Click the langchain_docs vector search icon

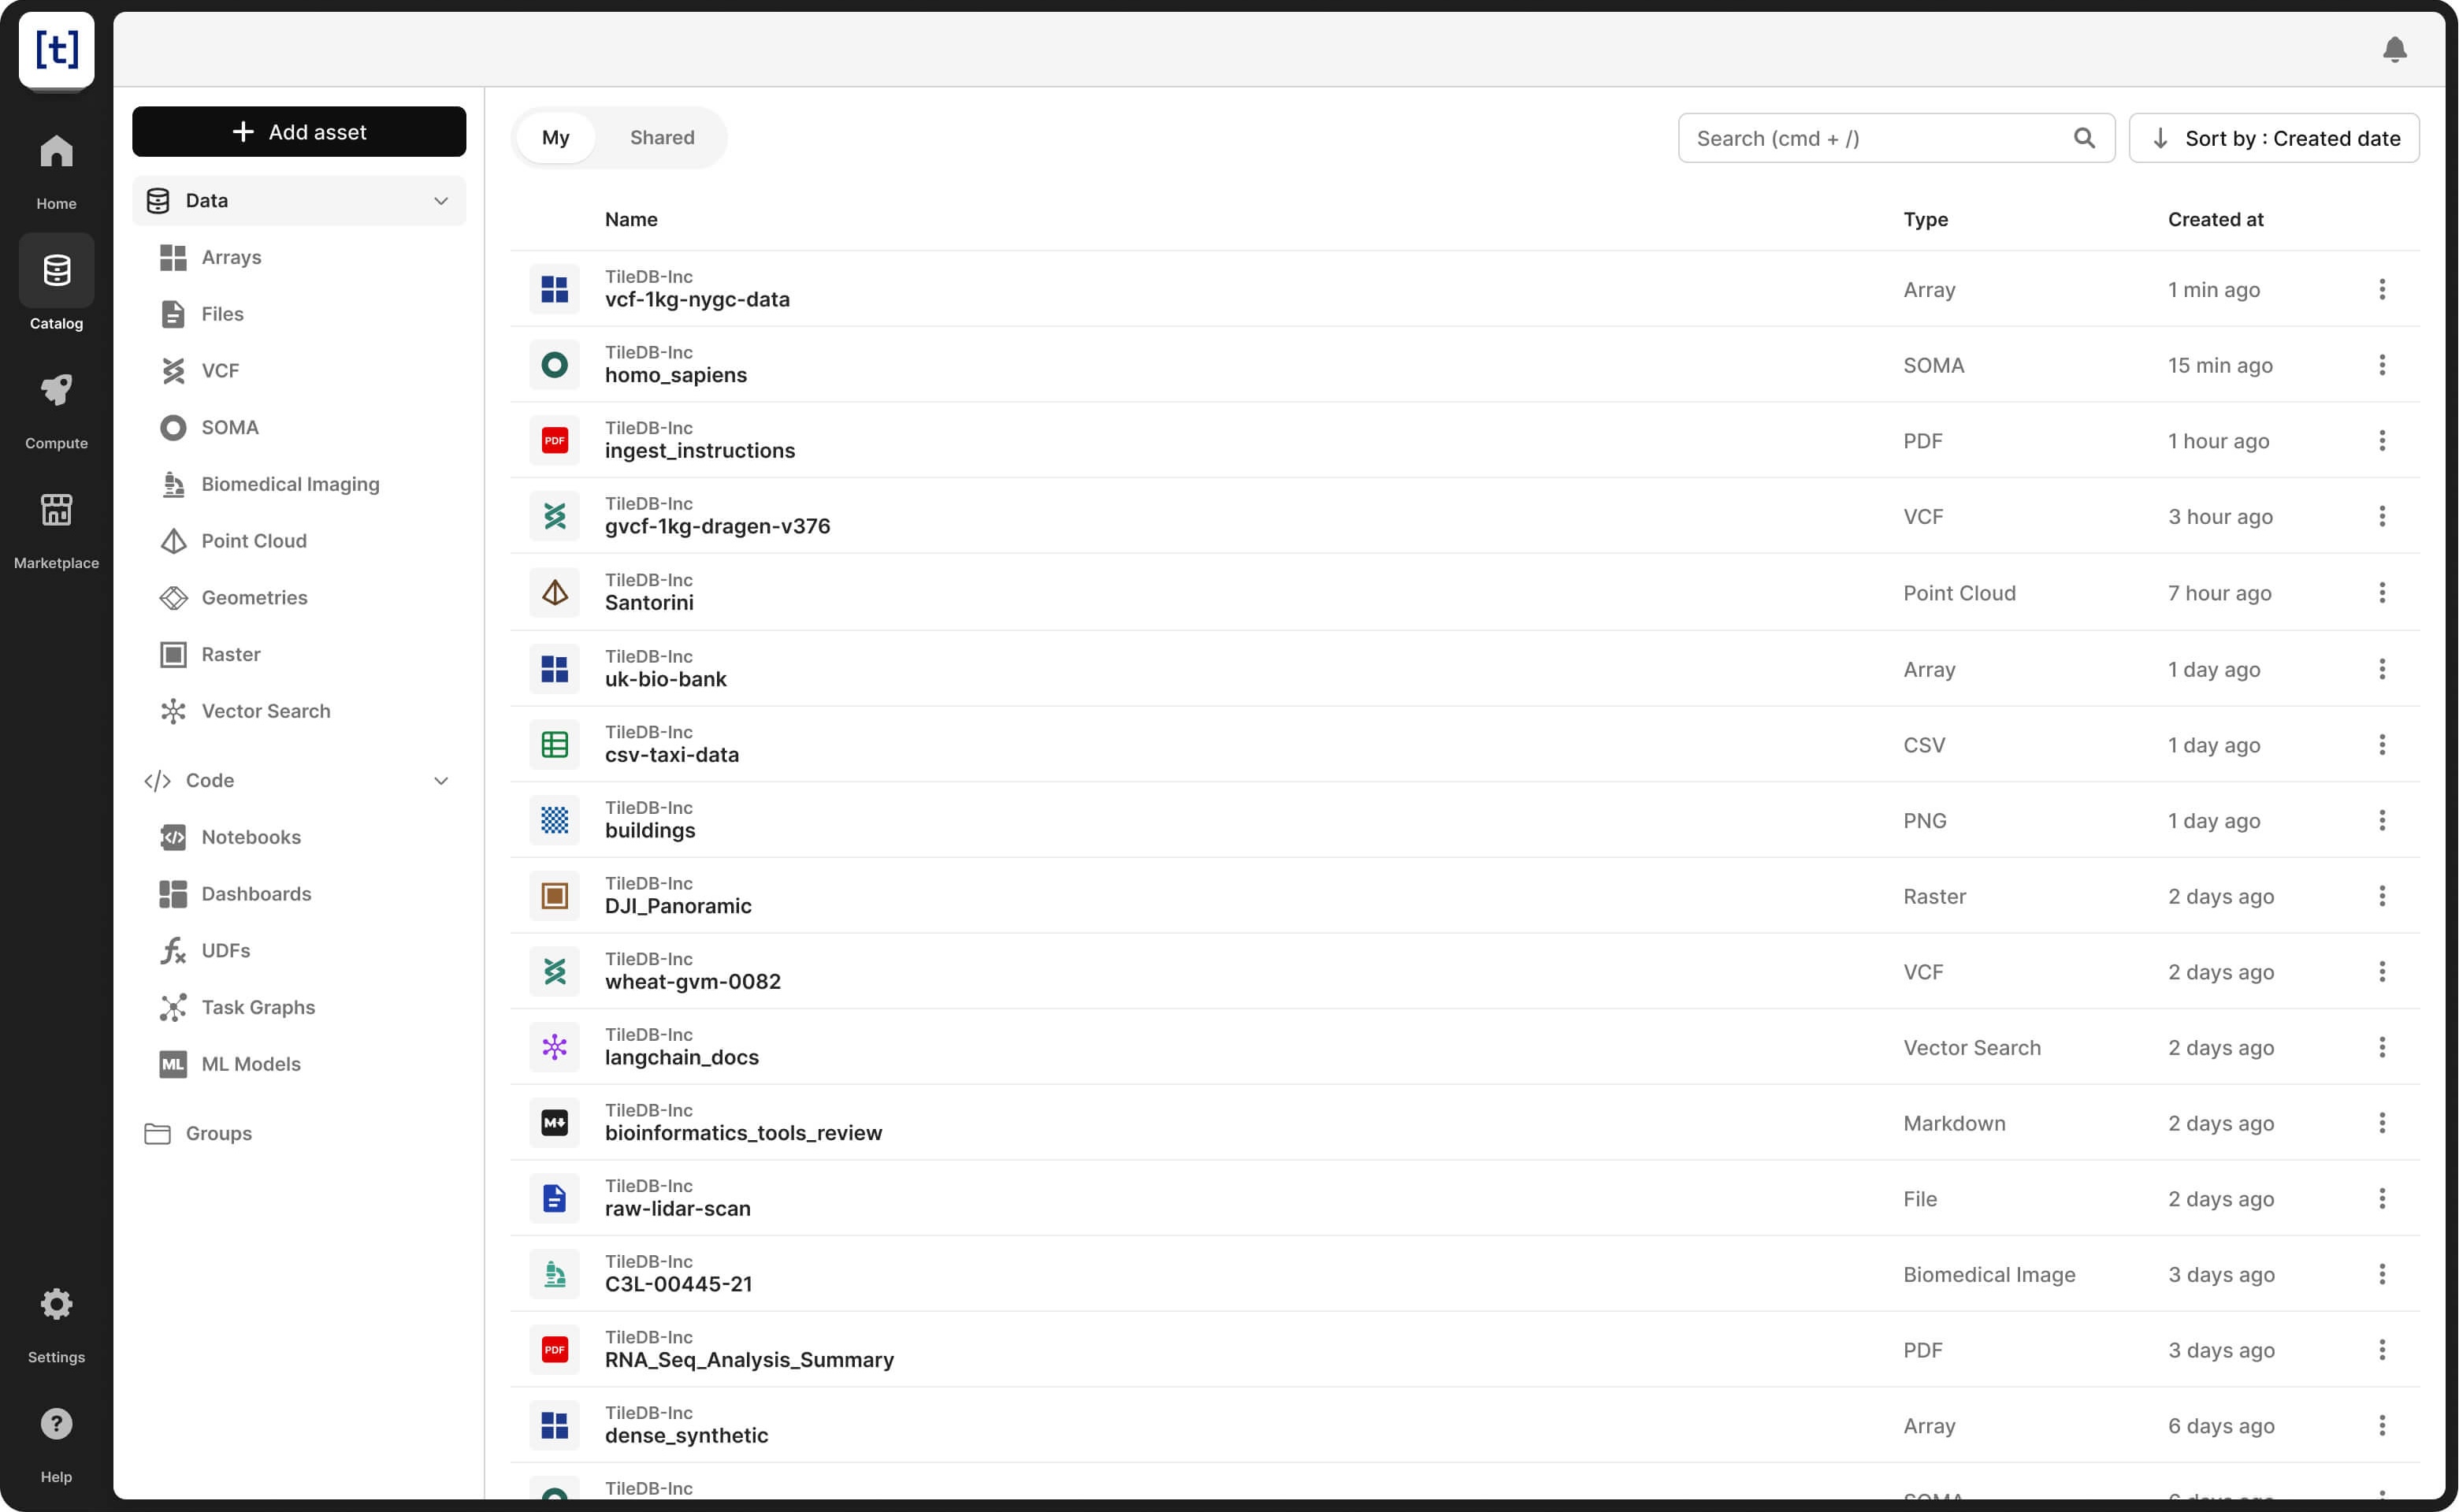(x=555, y=1047)
